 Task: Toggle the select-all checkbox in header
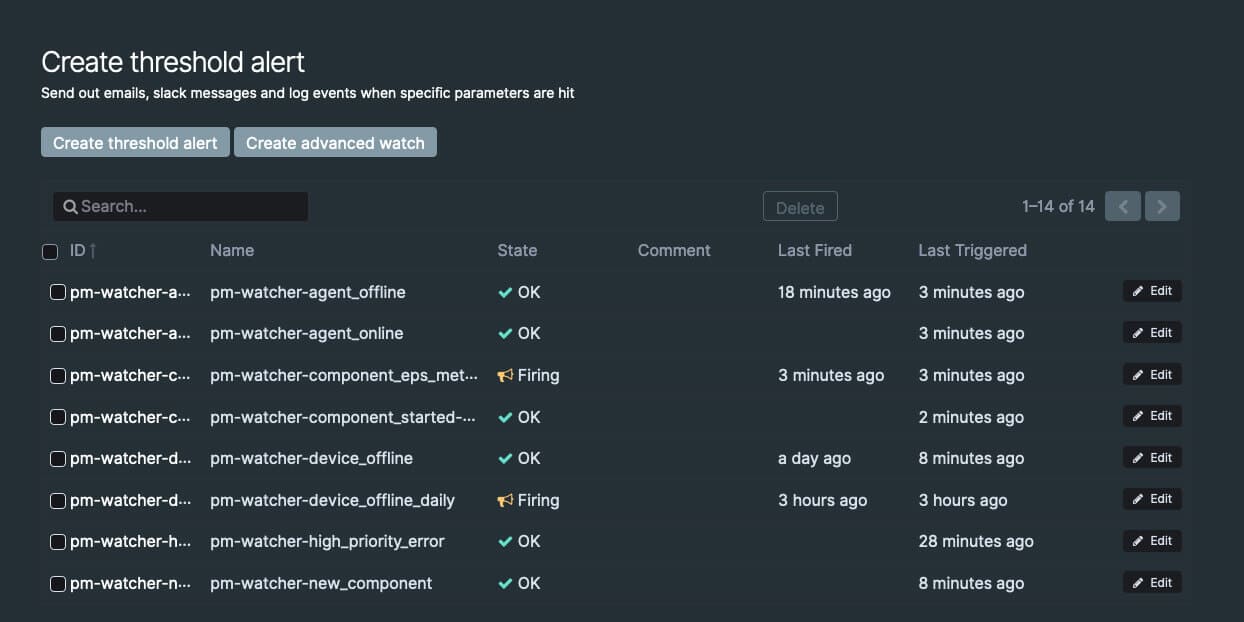tap(50, 252)
